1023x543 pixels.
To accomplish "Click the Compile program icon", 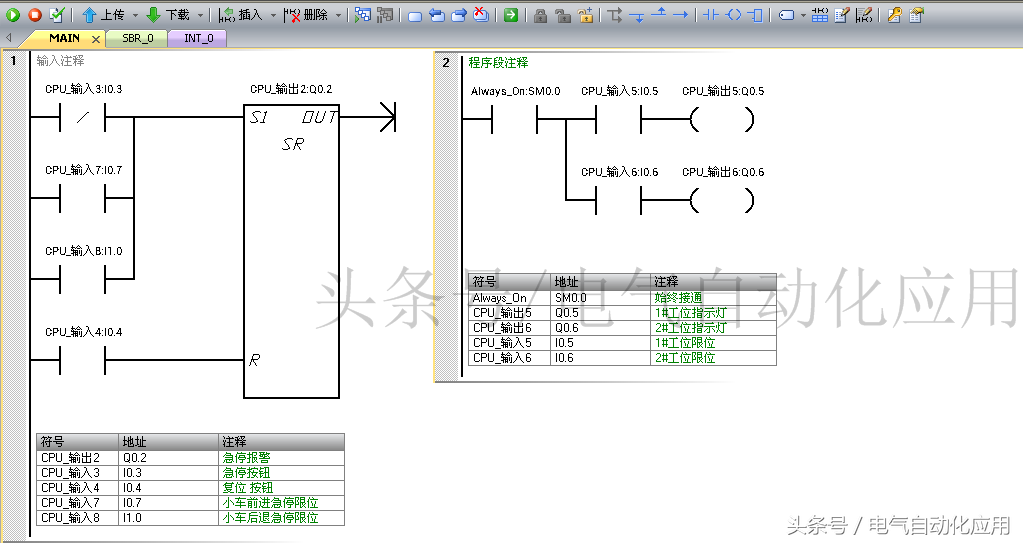I will (x=57, y=14).
